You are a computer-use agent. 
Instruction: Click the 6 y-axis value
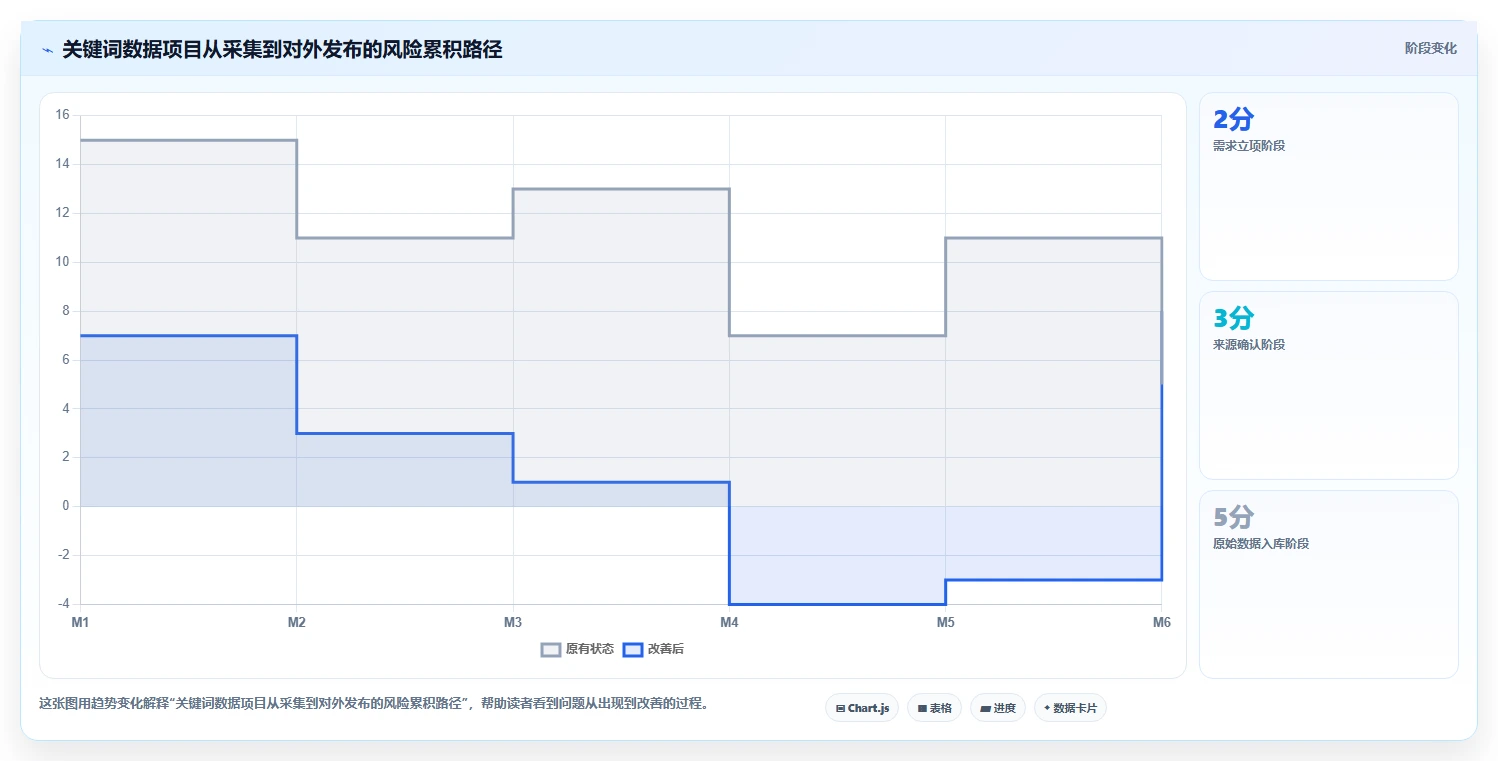pyautogui.click(x=66, y=359)
